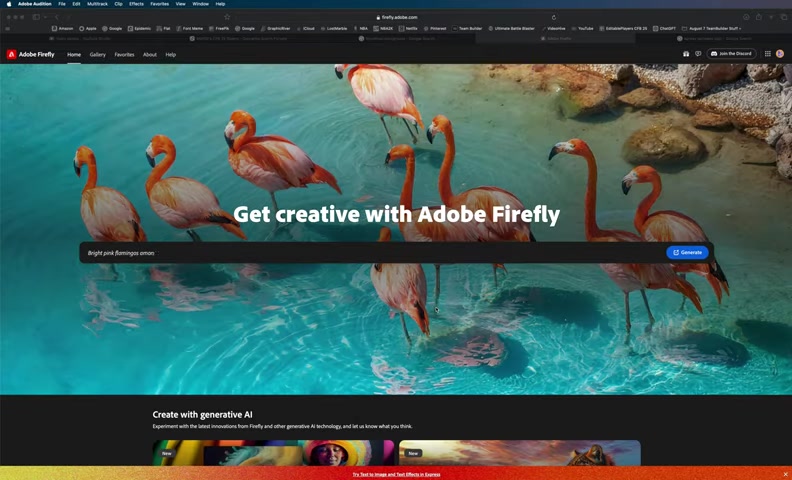The width and height of the screenshot is (792, 480).
Task: Go back with Safari back arrow
Action: [x=57, y=17]
